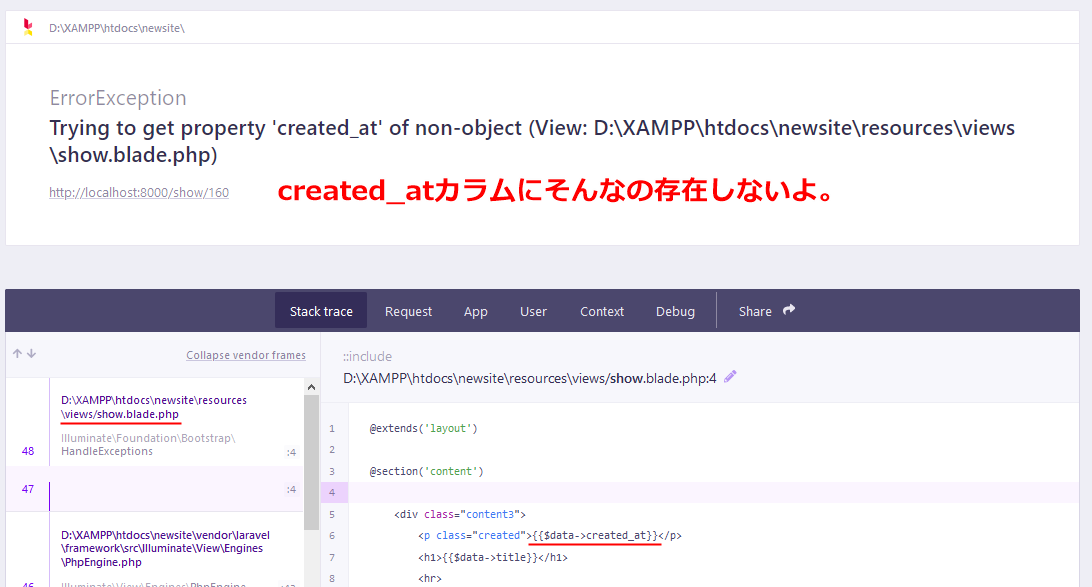Screen dimensions: 1092x587
Task: Click the pencil icon to edit show.blade.php
Action: coord(730,377)
